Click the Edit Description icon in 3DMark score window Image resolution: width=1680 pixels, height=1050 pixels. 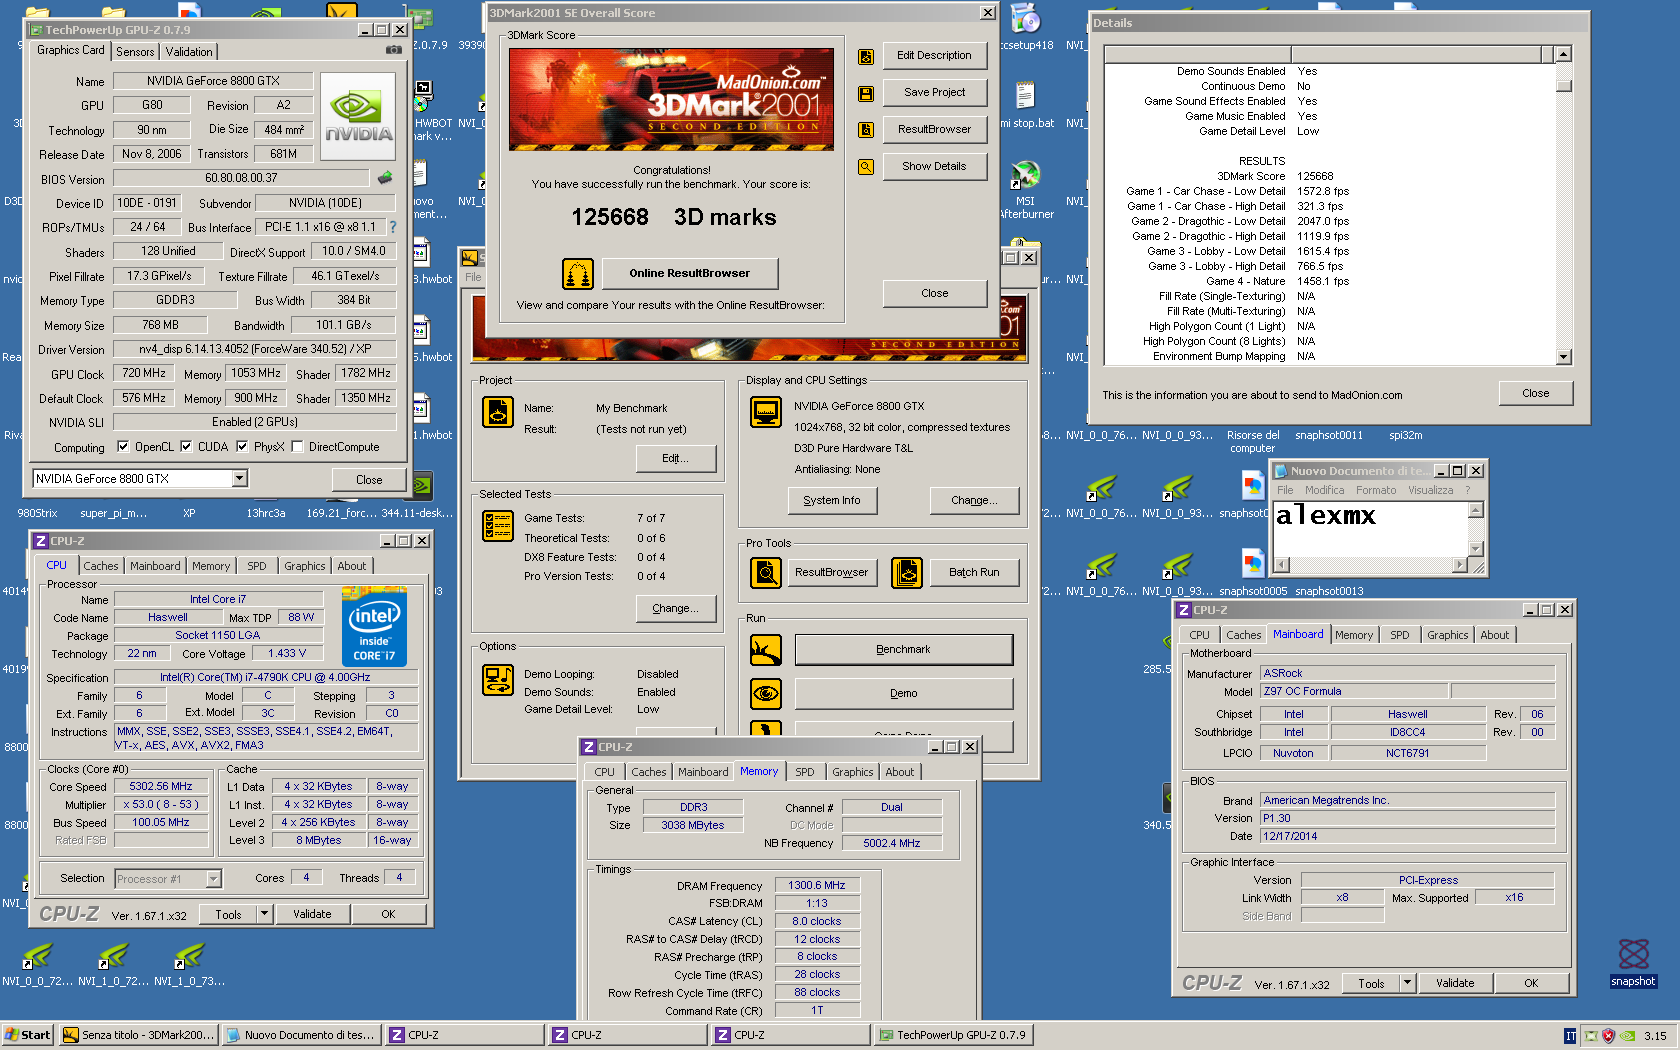[866, 57]
